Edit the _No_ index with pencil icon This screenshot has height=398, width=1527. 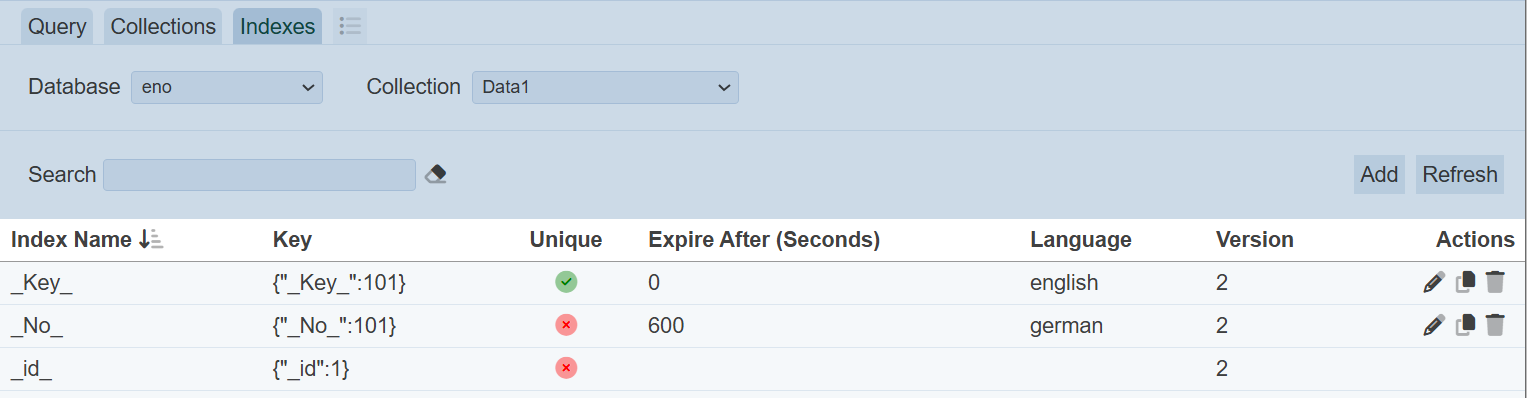1434,324
